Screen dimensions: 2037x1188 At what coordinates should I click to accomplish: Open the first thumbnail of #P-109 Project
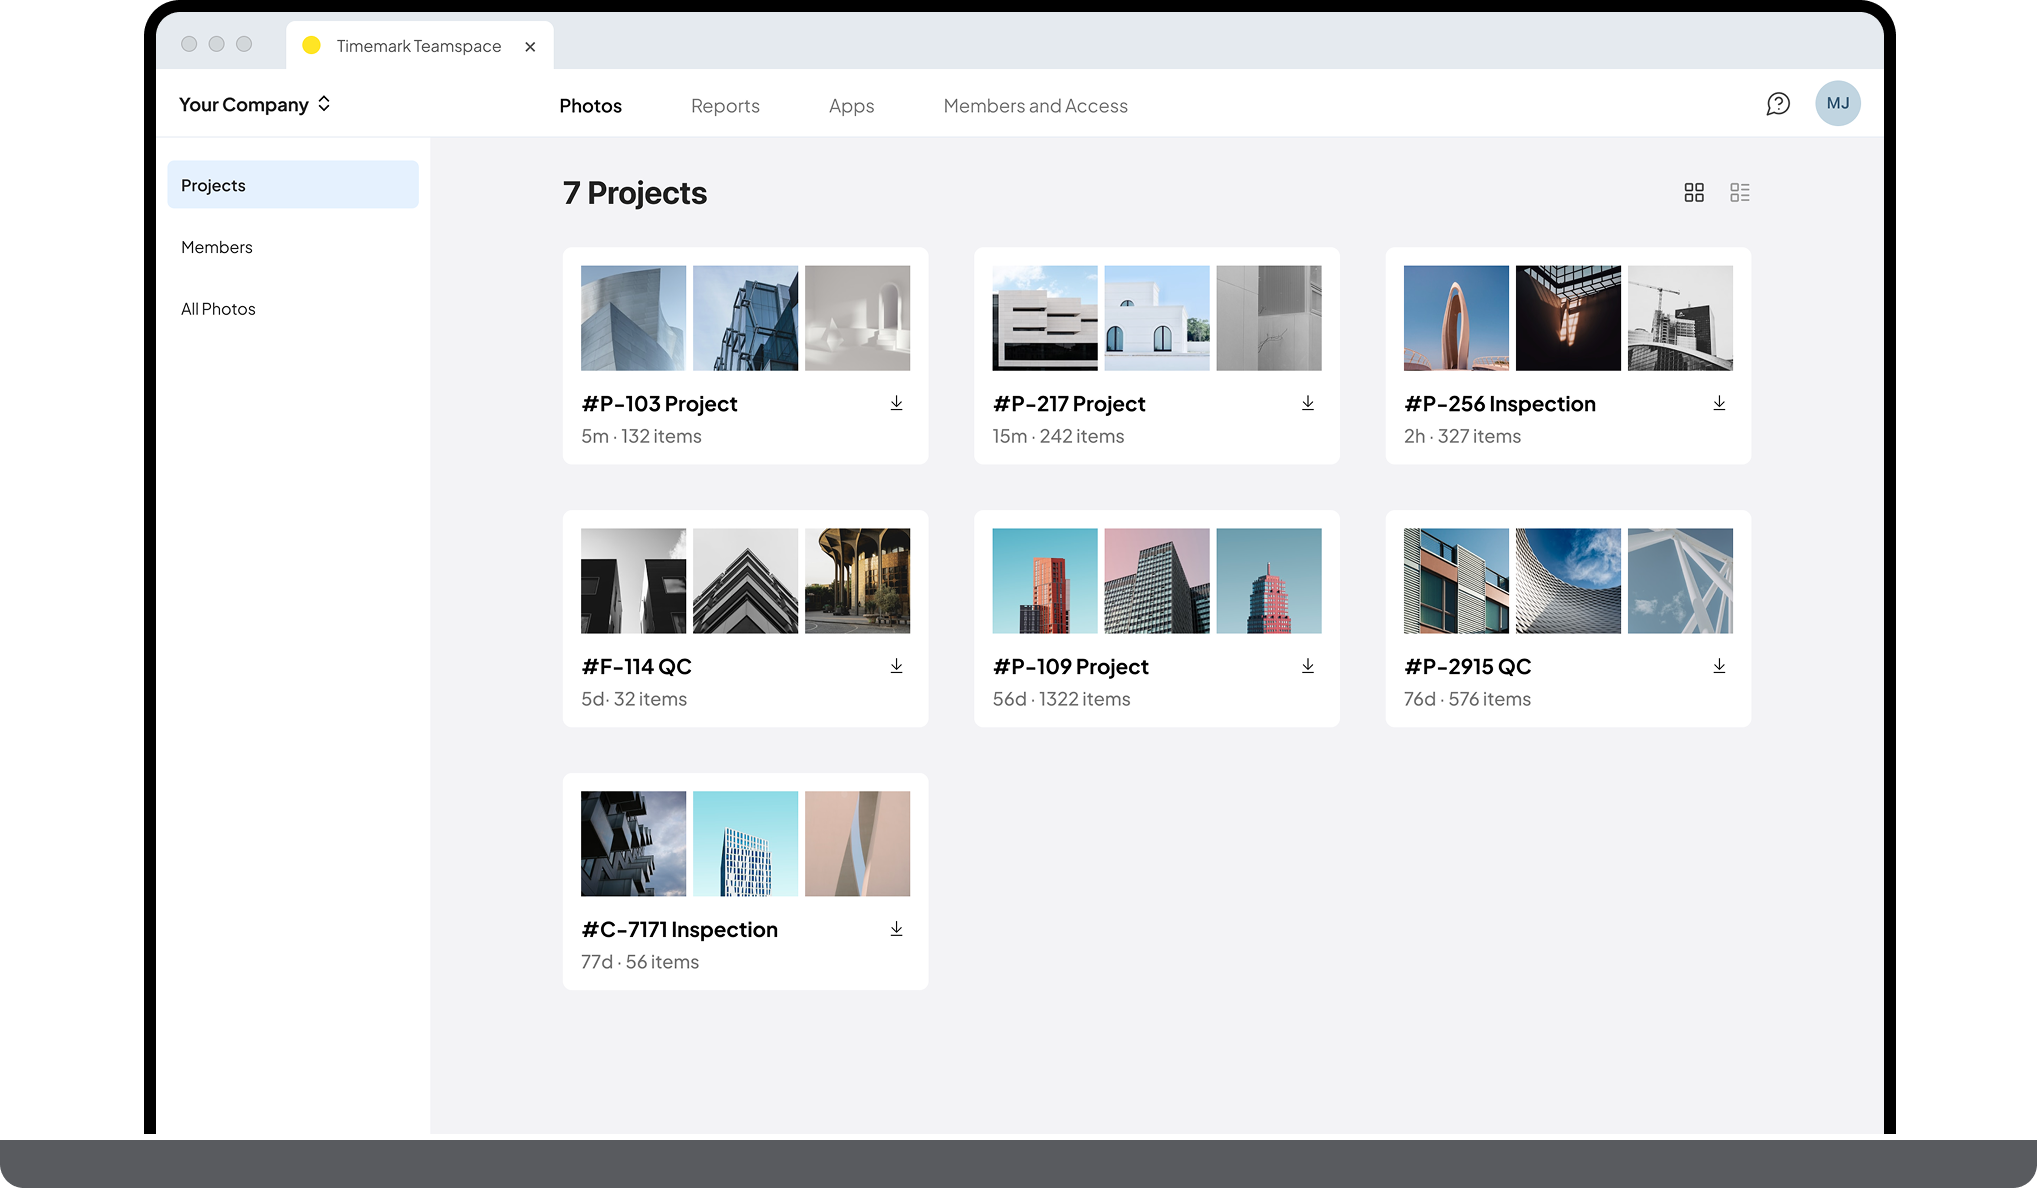pos(1044,581)
